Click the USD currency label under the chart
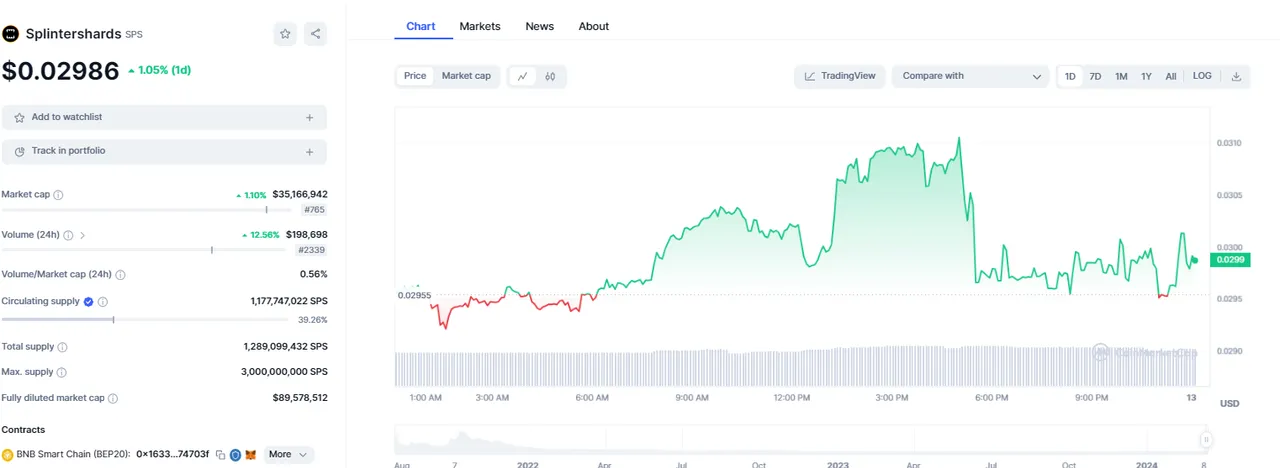Viewport: 1280px width, 468px height. point(1230,404)
